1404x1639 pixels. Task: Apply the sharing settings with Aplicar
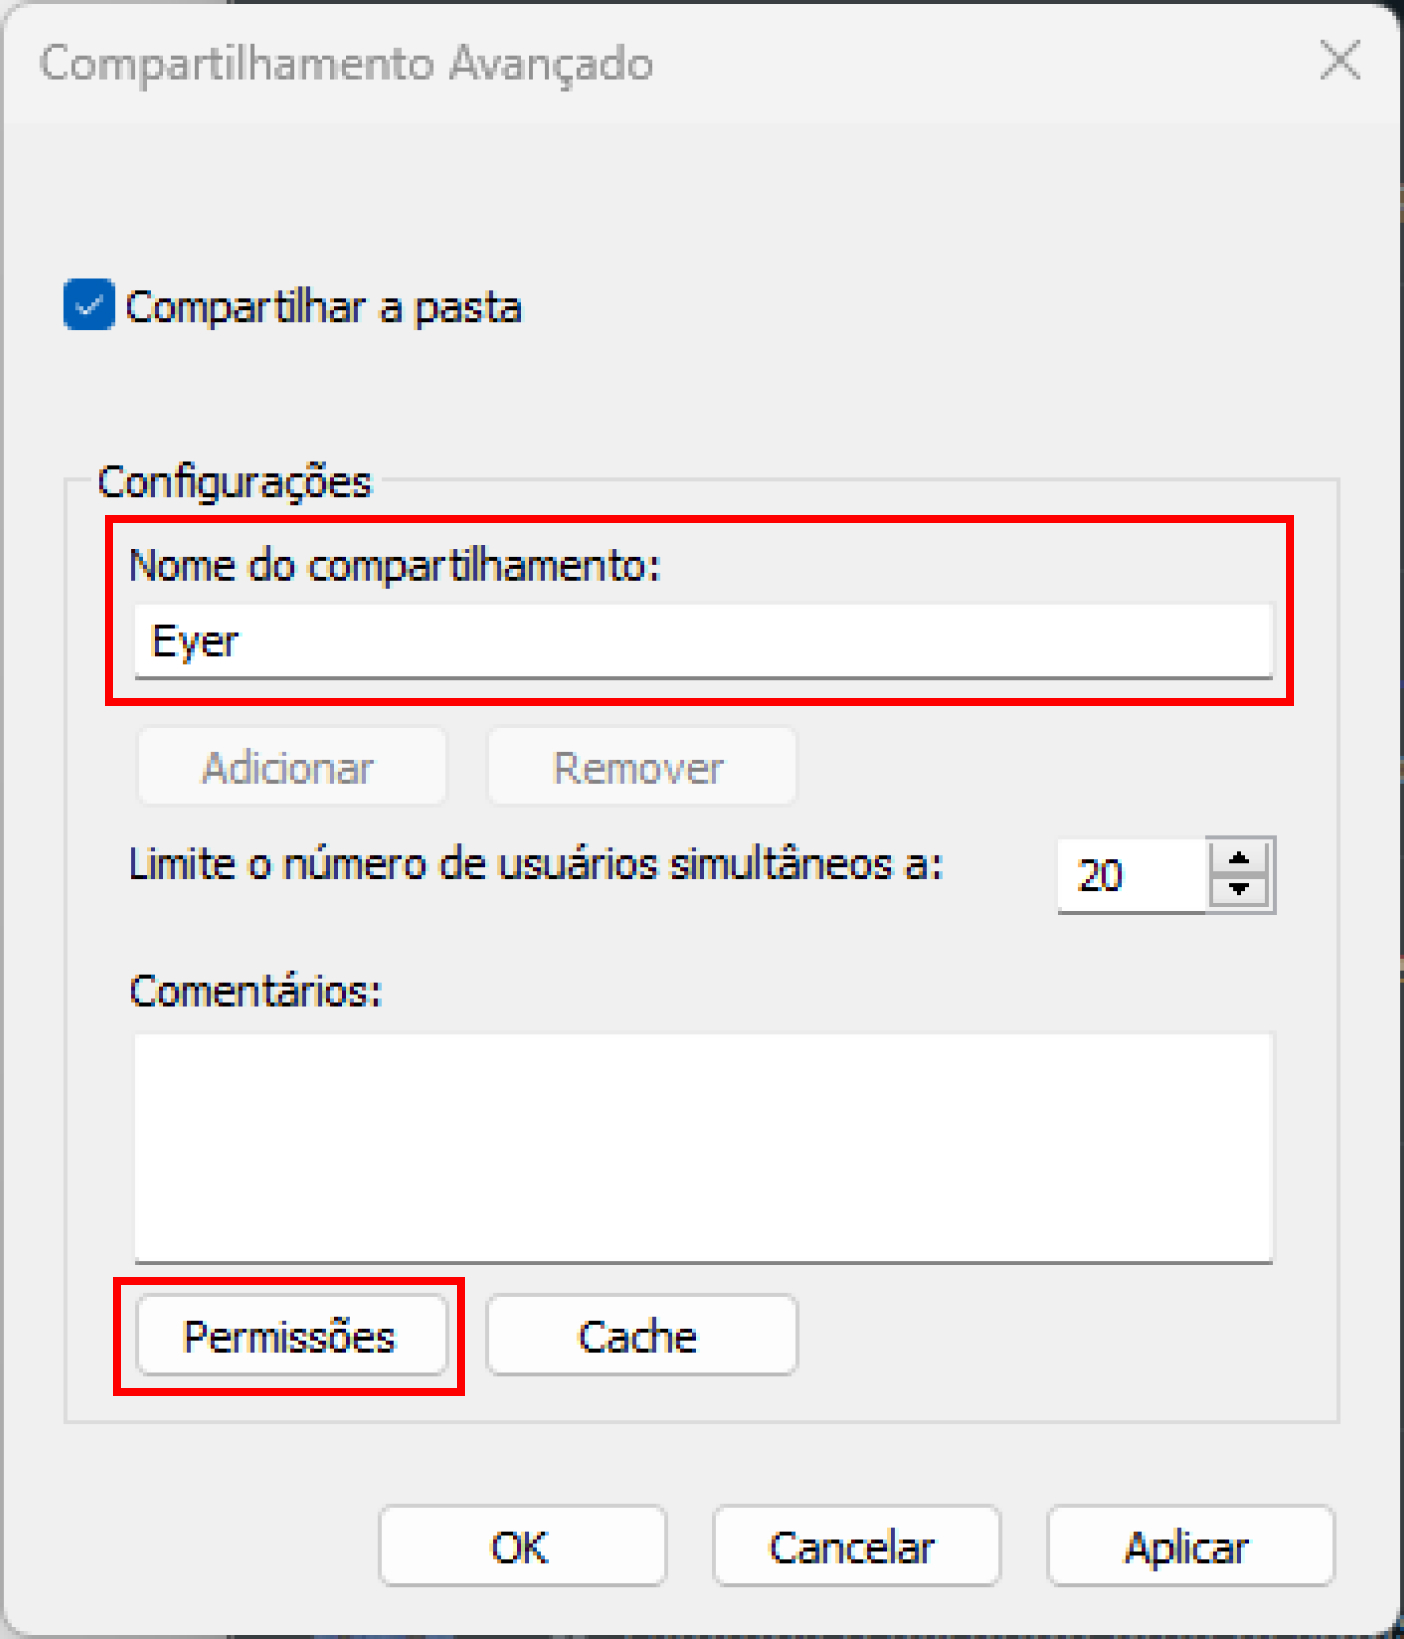tap(1190, 1546)
